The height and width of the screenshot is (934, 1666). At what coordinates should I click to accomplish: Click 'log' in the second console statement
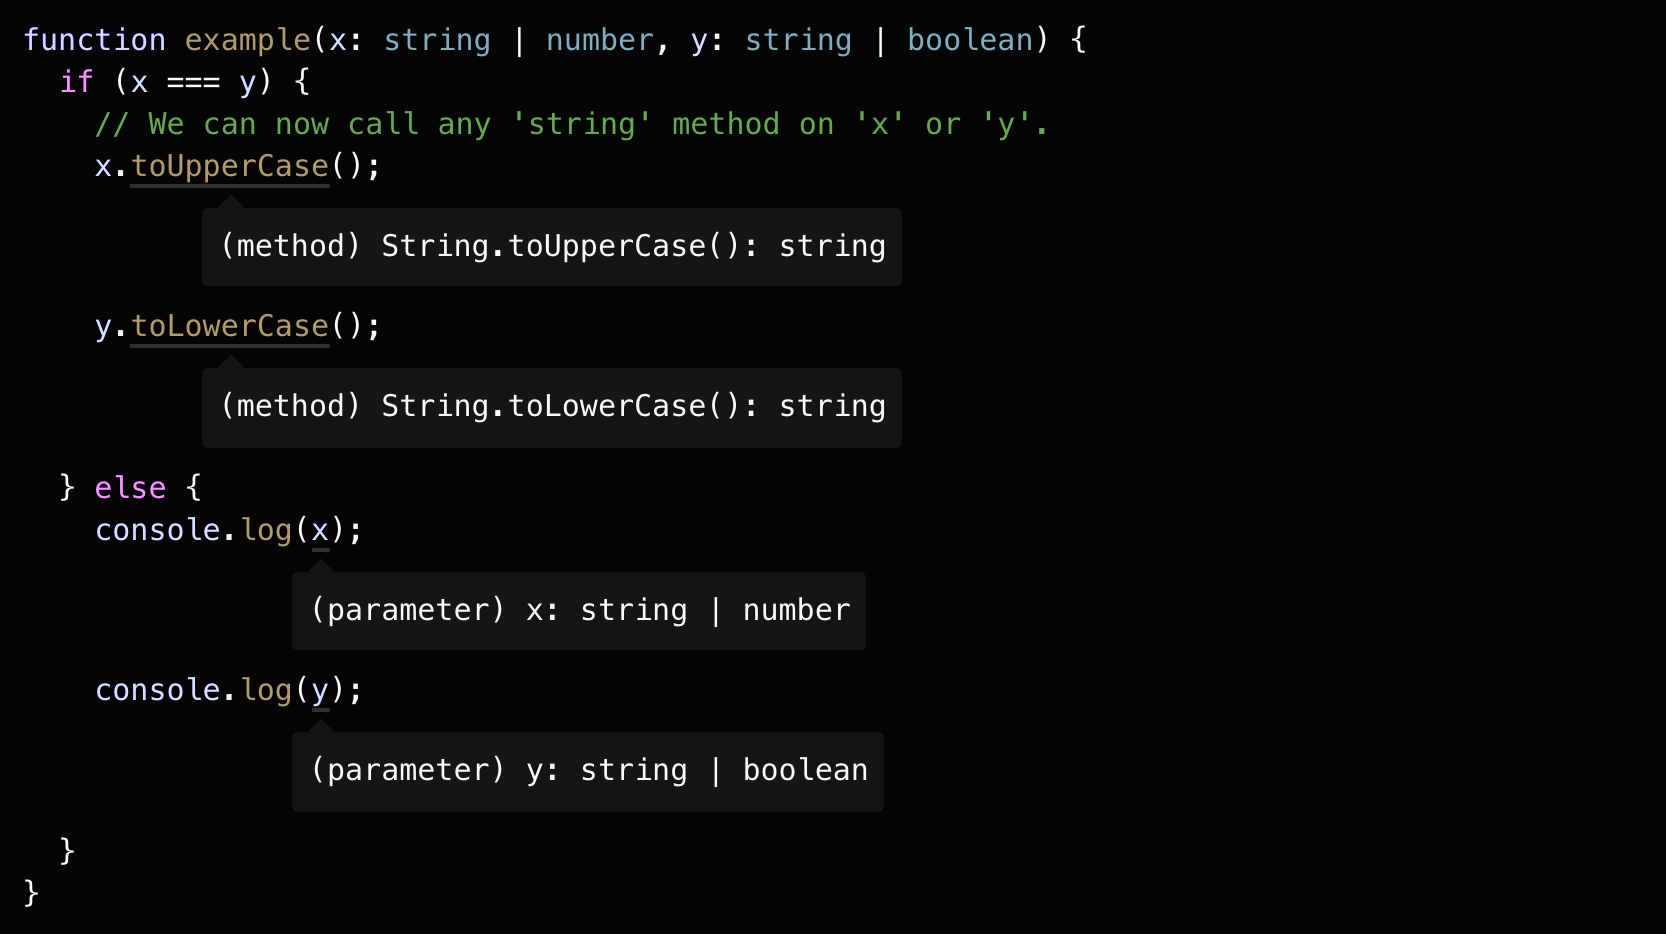(x=266, y=690)
